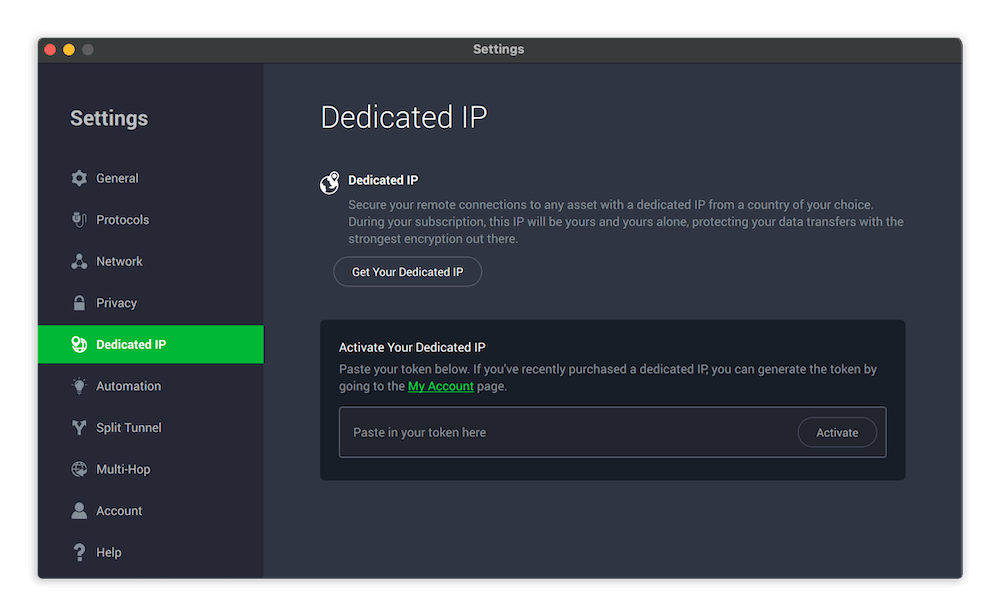Screen dimensions: 1000x616
Task: Click the 'Secure your remote connections' description
Action: pos(626,222)
